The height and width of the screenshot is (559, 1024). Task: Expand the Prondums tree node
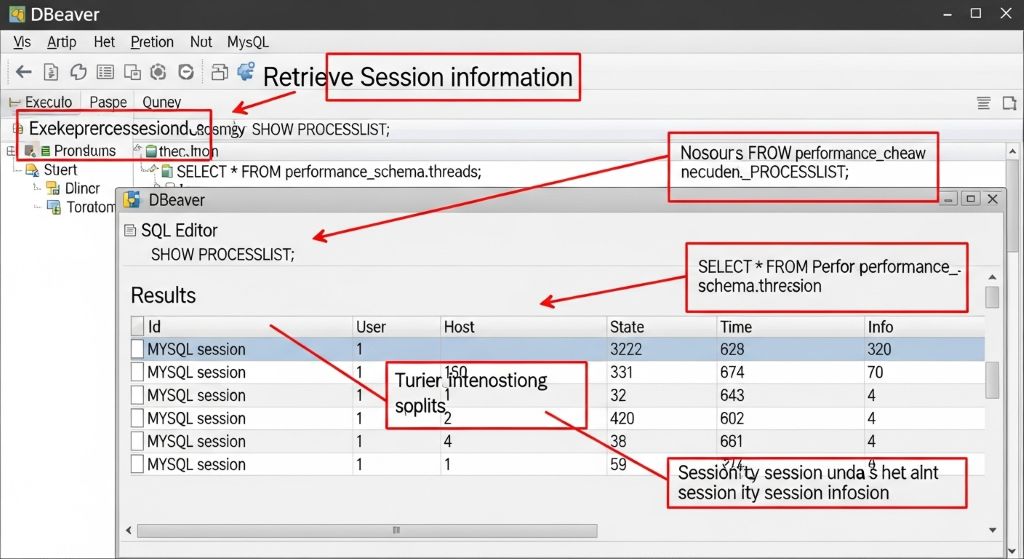point(12,151)
